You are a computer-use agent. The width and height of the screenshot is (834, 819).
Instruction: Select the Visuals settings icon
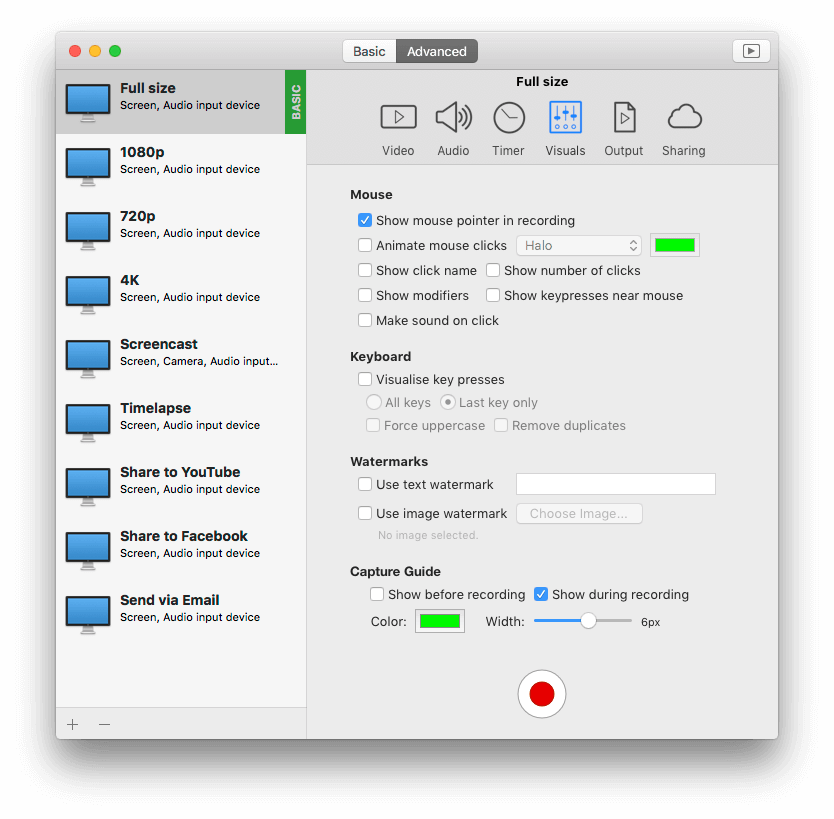(565, 118)
